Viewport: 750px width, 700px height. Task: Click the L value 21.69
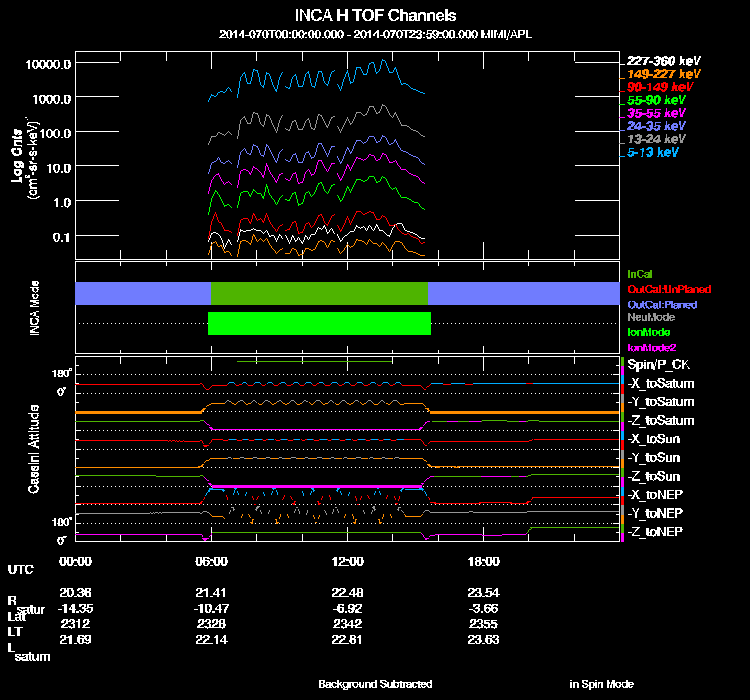coord(75,640)
